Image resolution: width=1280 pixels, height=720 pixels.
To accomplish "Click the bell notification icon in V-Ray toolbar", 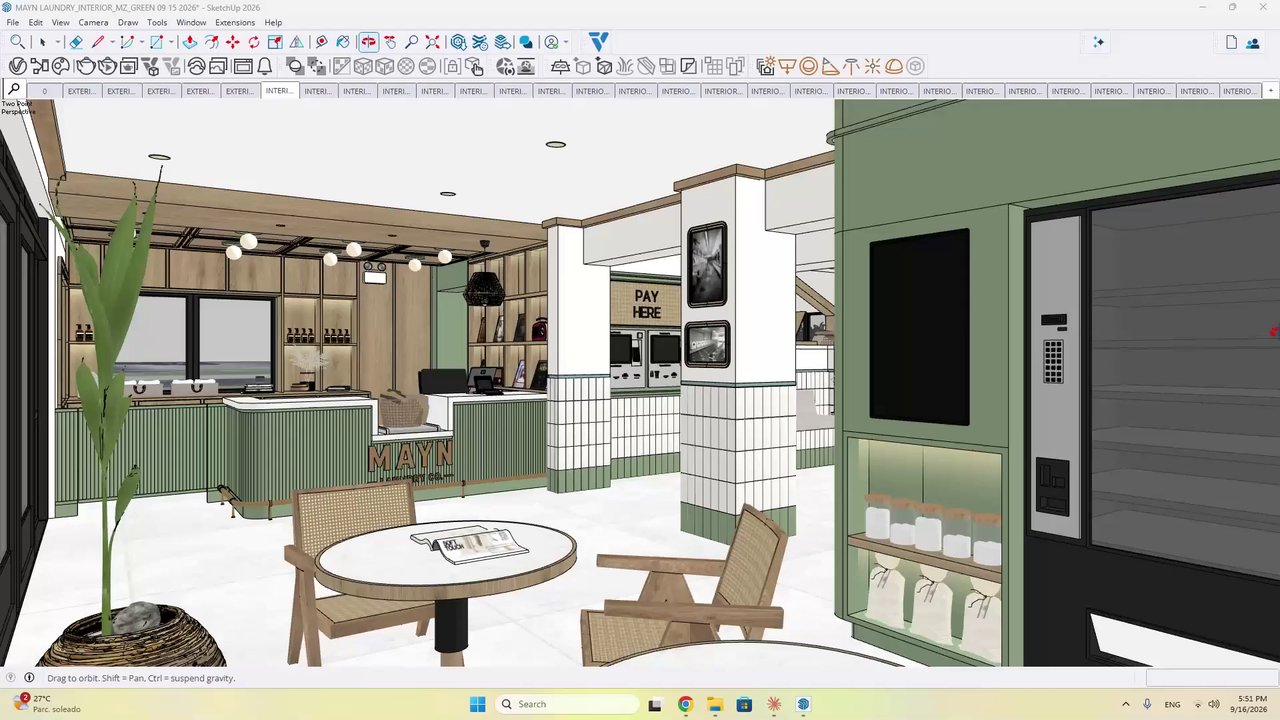I will (x=265, y=66).
